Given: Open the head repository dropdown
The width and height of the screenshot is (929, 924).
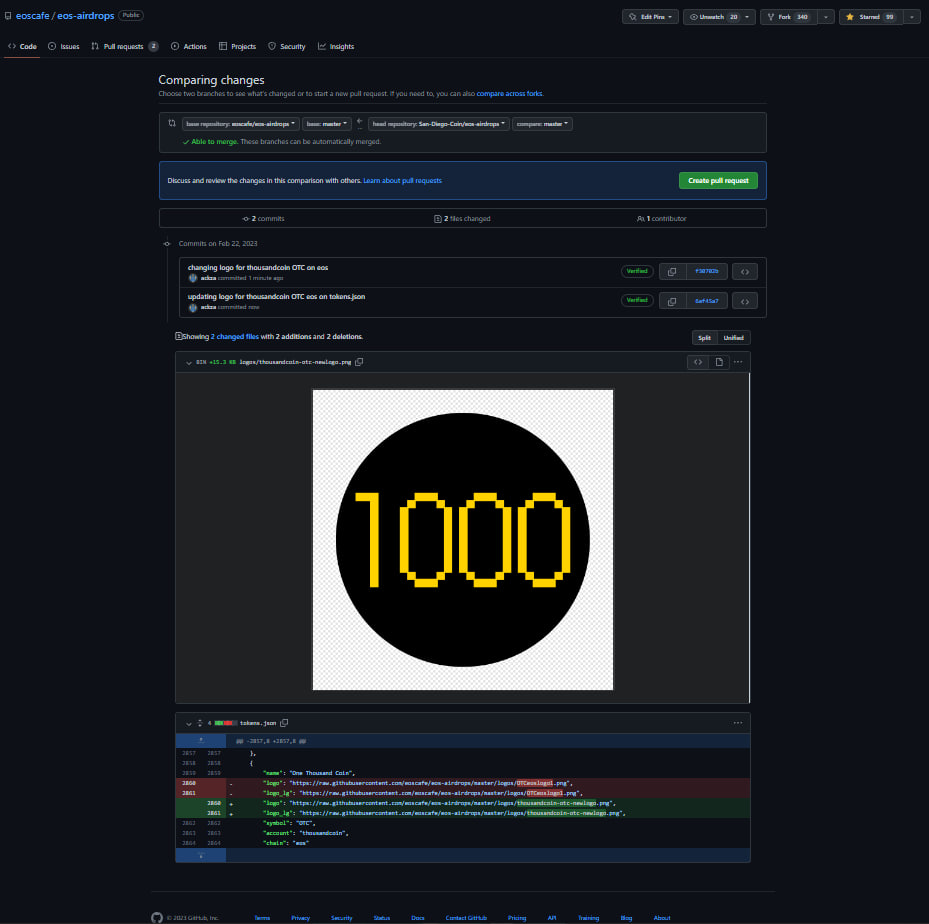Looking at the screenshot, I should [438, 124].
